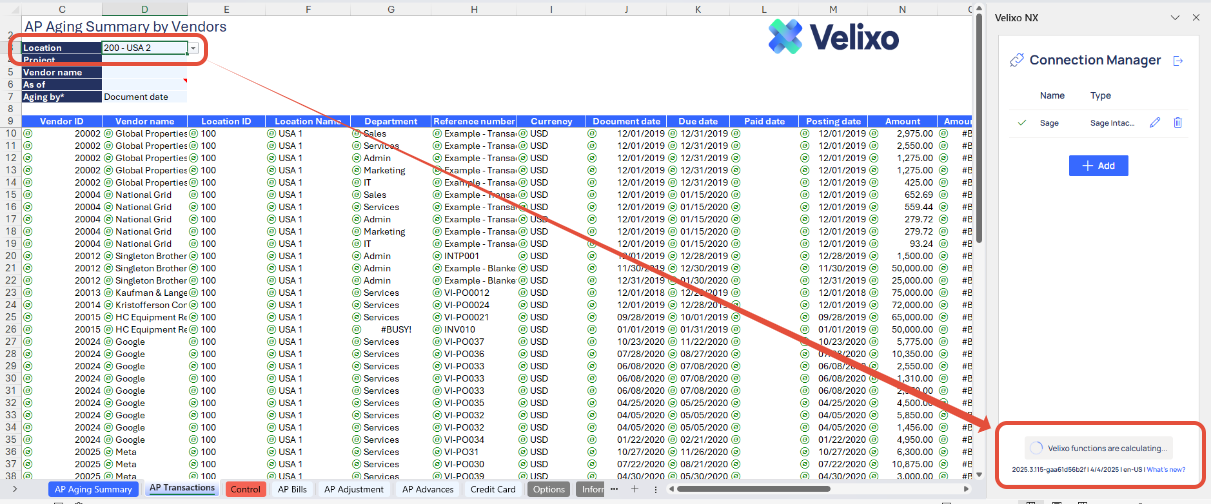The width and height of the screenshot is (1211, 504).
Task: Close the Velixo NX task pane
Action: pyautogui.click(x=1195, y=17)
